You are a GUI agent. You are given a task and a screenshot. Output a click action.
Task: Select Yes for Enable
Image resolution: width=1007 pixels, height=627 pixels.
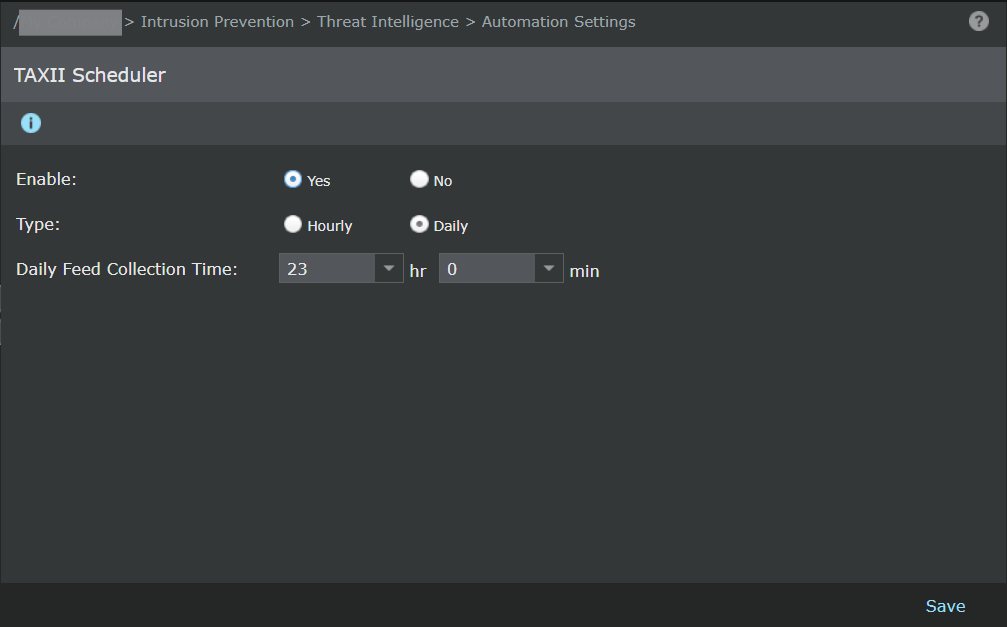click(x=293, y=179)
